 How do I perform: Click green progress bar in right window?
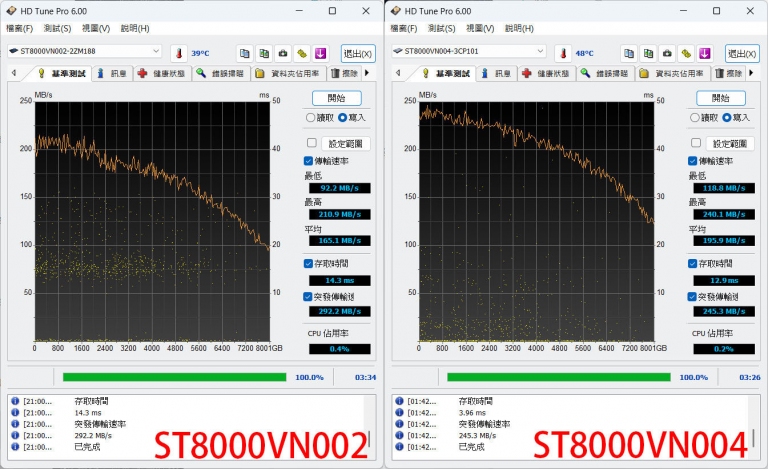(x=559, y=377)
